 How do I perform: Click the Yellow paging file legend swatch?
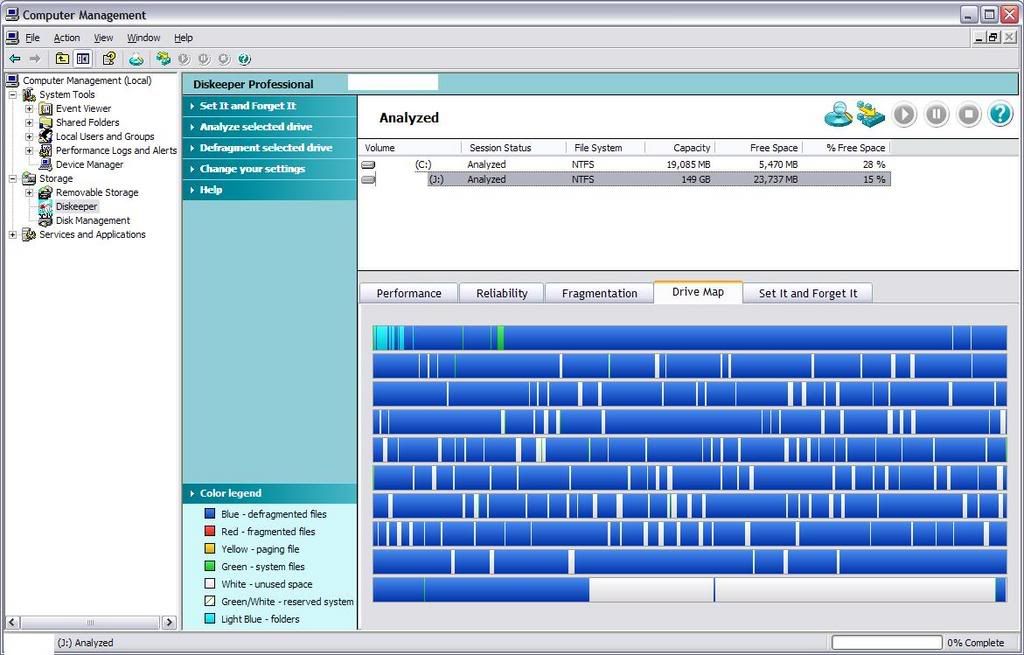(x=210, y=549)
